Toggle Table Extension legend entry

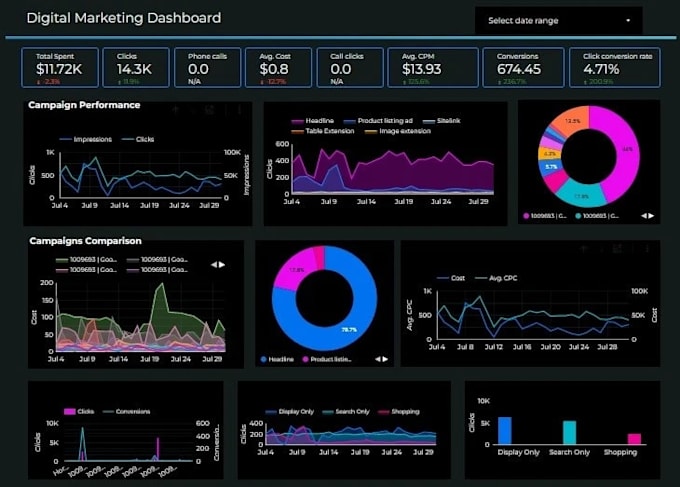[323, 131]
